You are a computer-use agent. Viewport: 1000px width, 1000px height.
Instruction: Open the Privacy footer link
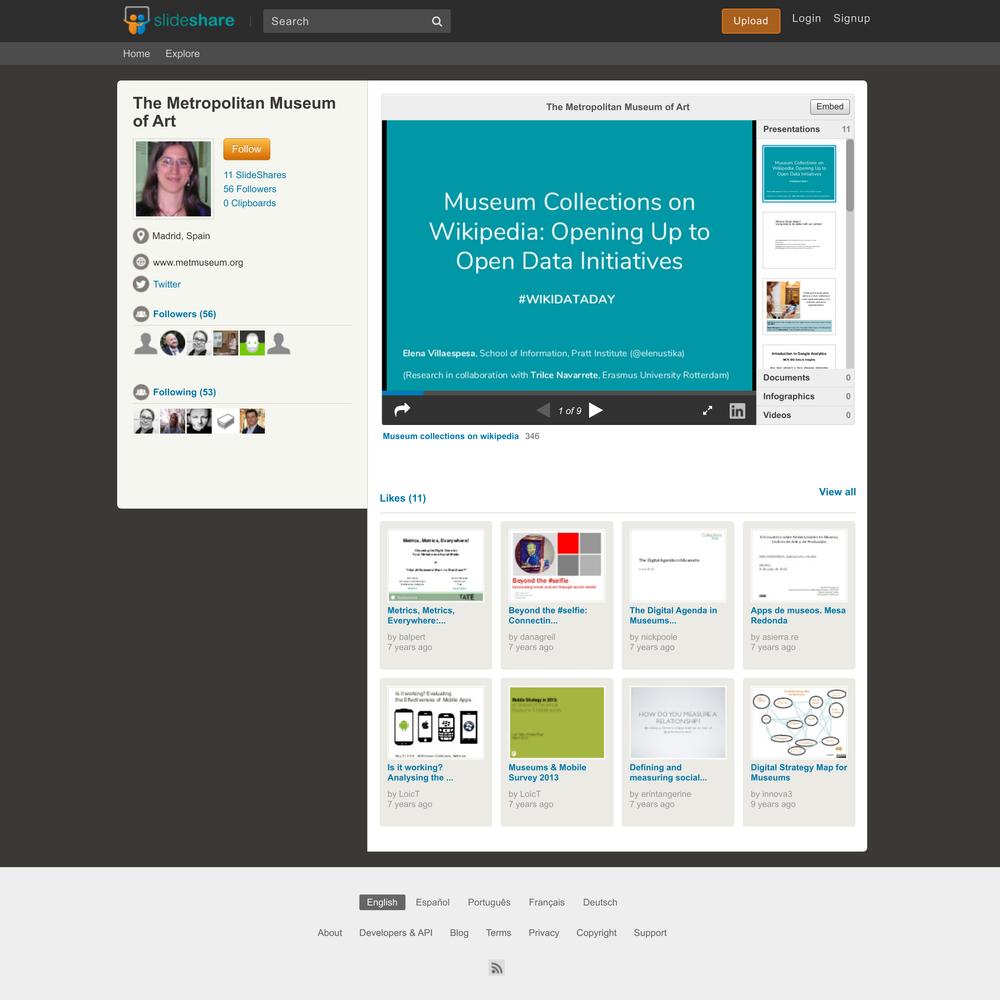(544, 933)
